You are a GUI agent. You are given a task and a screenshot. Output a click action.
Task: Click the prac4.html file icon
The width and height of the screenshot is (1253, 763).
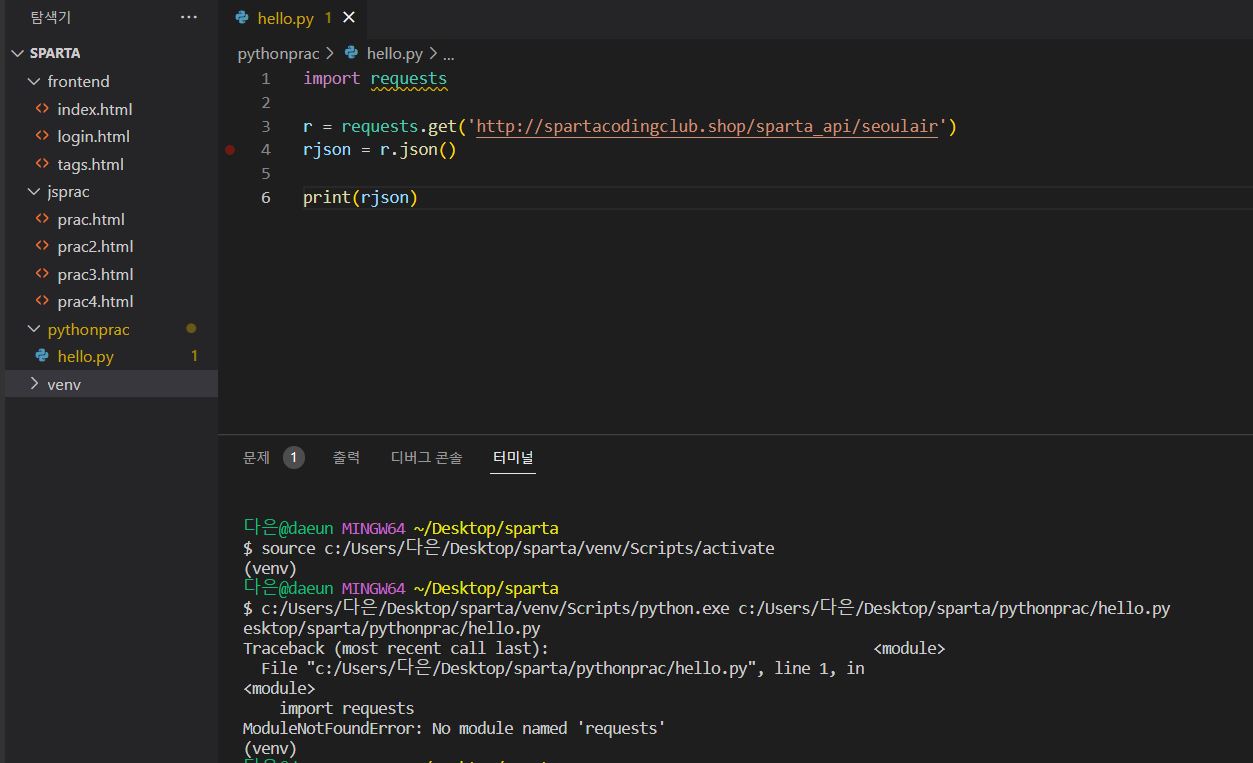42,301
